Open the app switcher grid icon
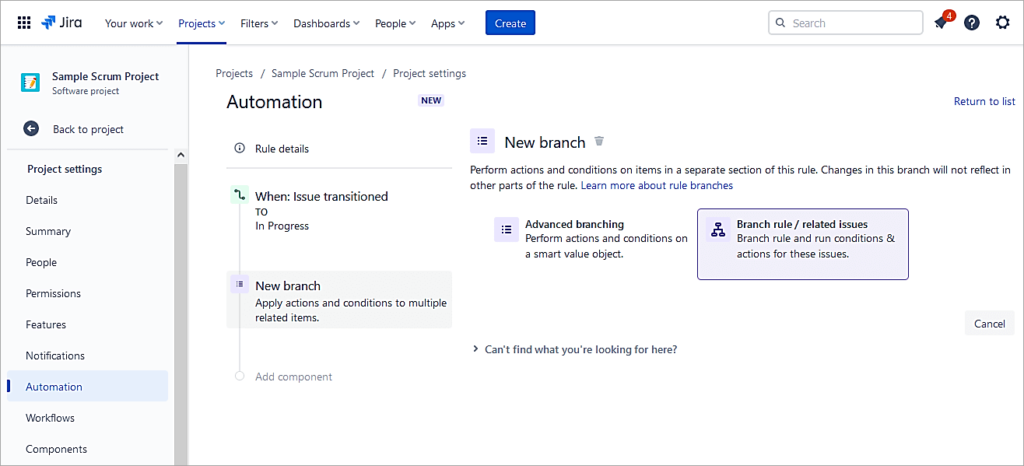Image resolution: width=1024 pixels, height=466 pixels. pyautogui.click(x=24, y=23)
